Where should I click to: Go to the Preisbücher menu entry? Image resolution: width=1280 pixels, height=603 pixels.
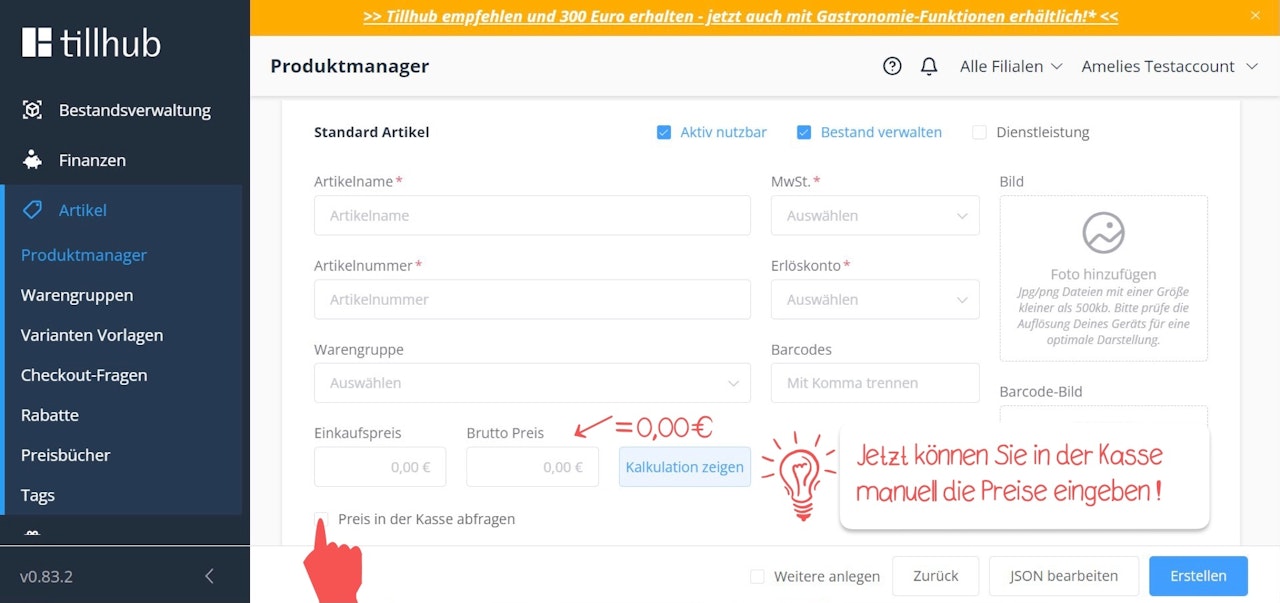[x=65, y=455]
